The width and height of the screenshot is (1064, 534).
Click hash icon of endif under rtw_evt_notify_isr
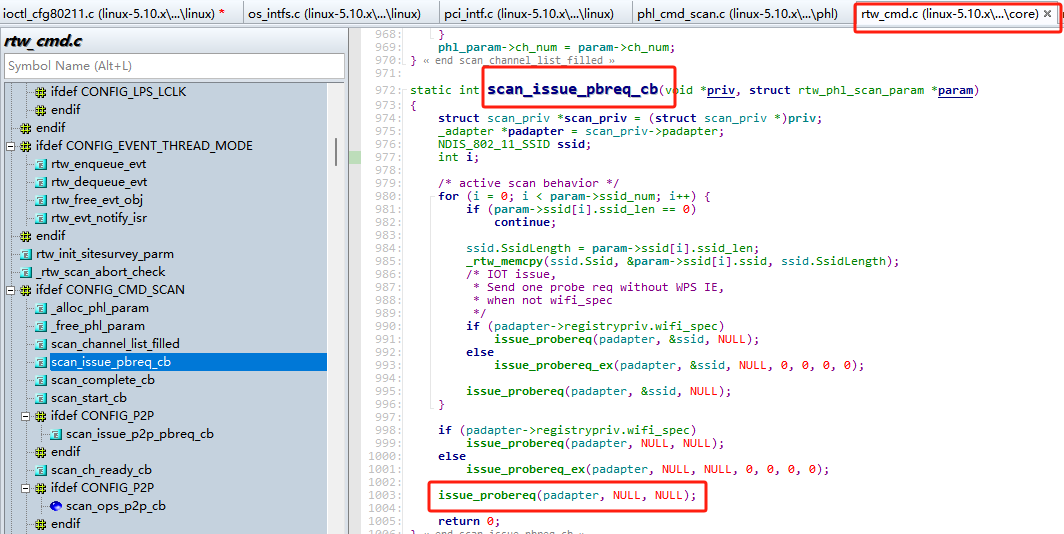tap(25, 236)
